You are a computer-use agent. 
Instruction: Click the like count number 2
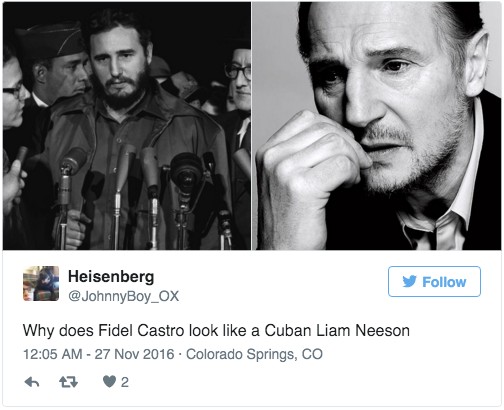click(x=125, y=382)
